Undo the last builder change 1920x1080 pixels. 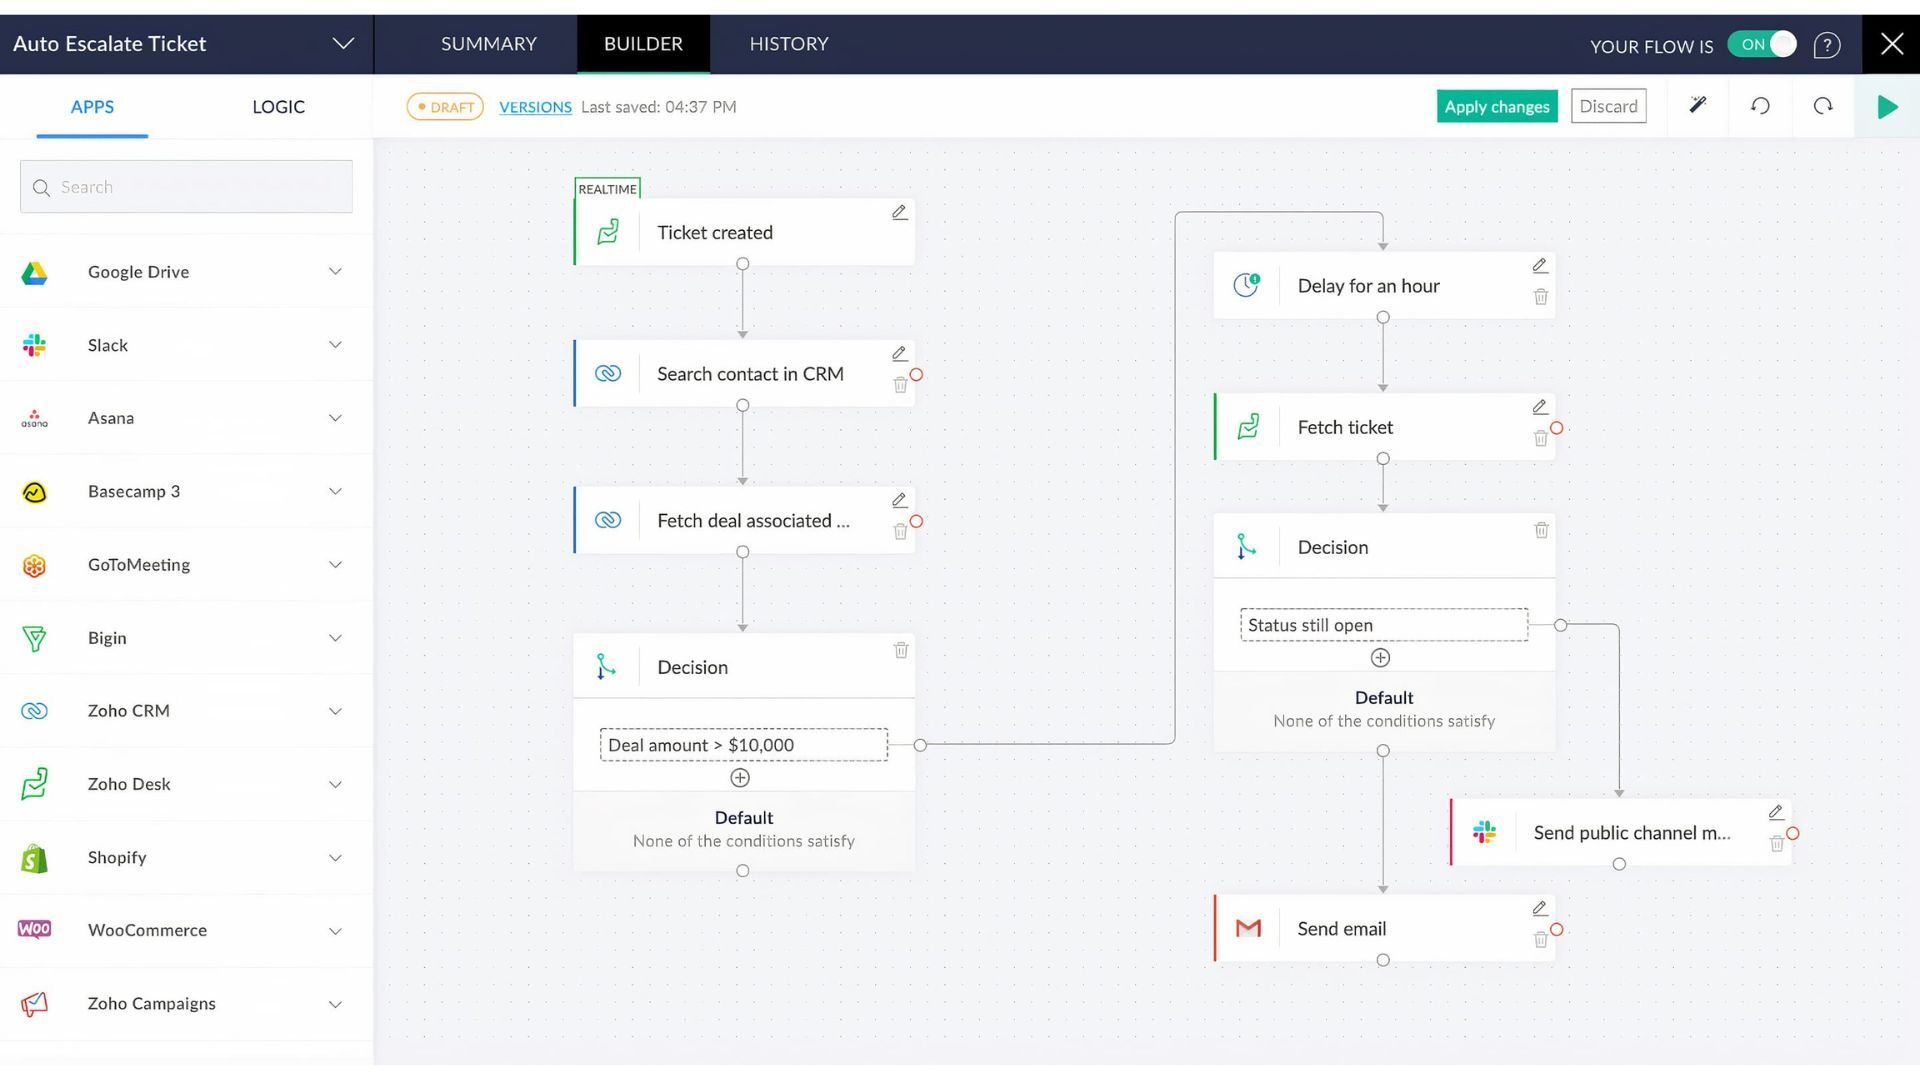[1760, 106]
